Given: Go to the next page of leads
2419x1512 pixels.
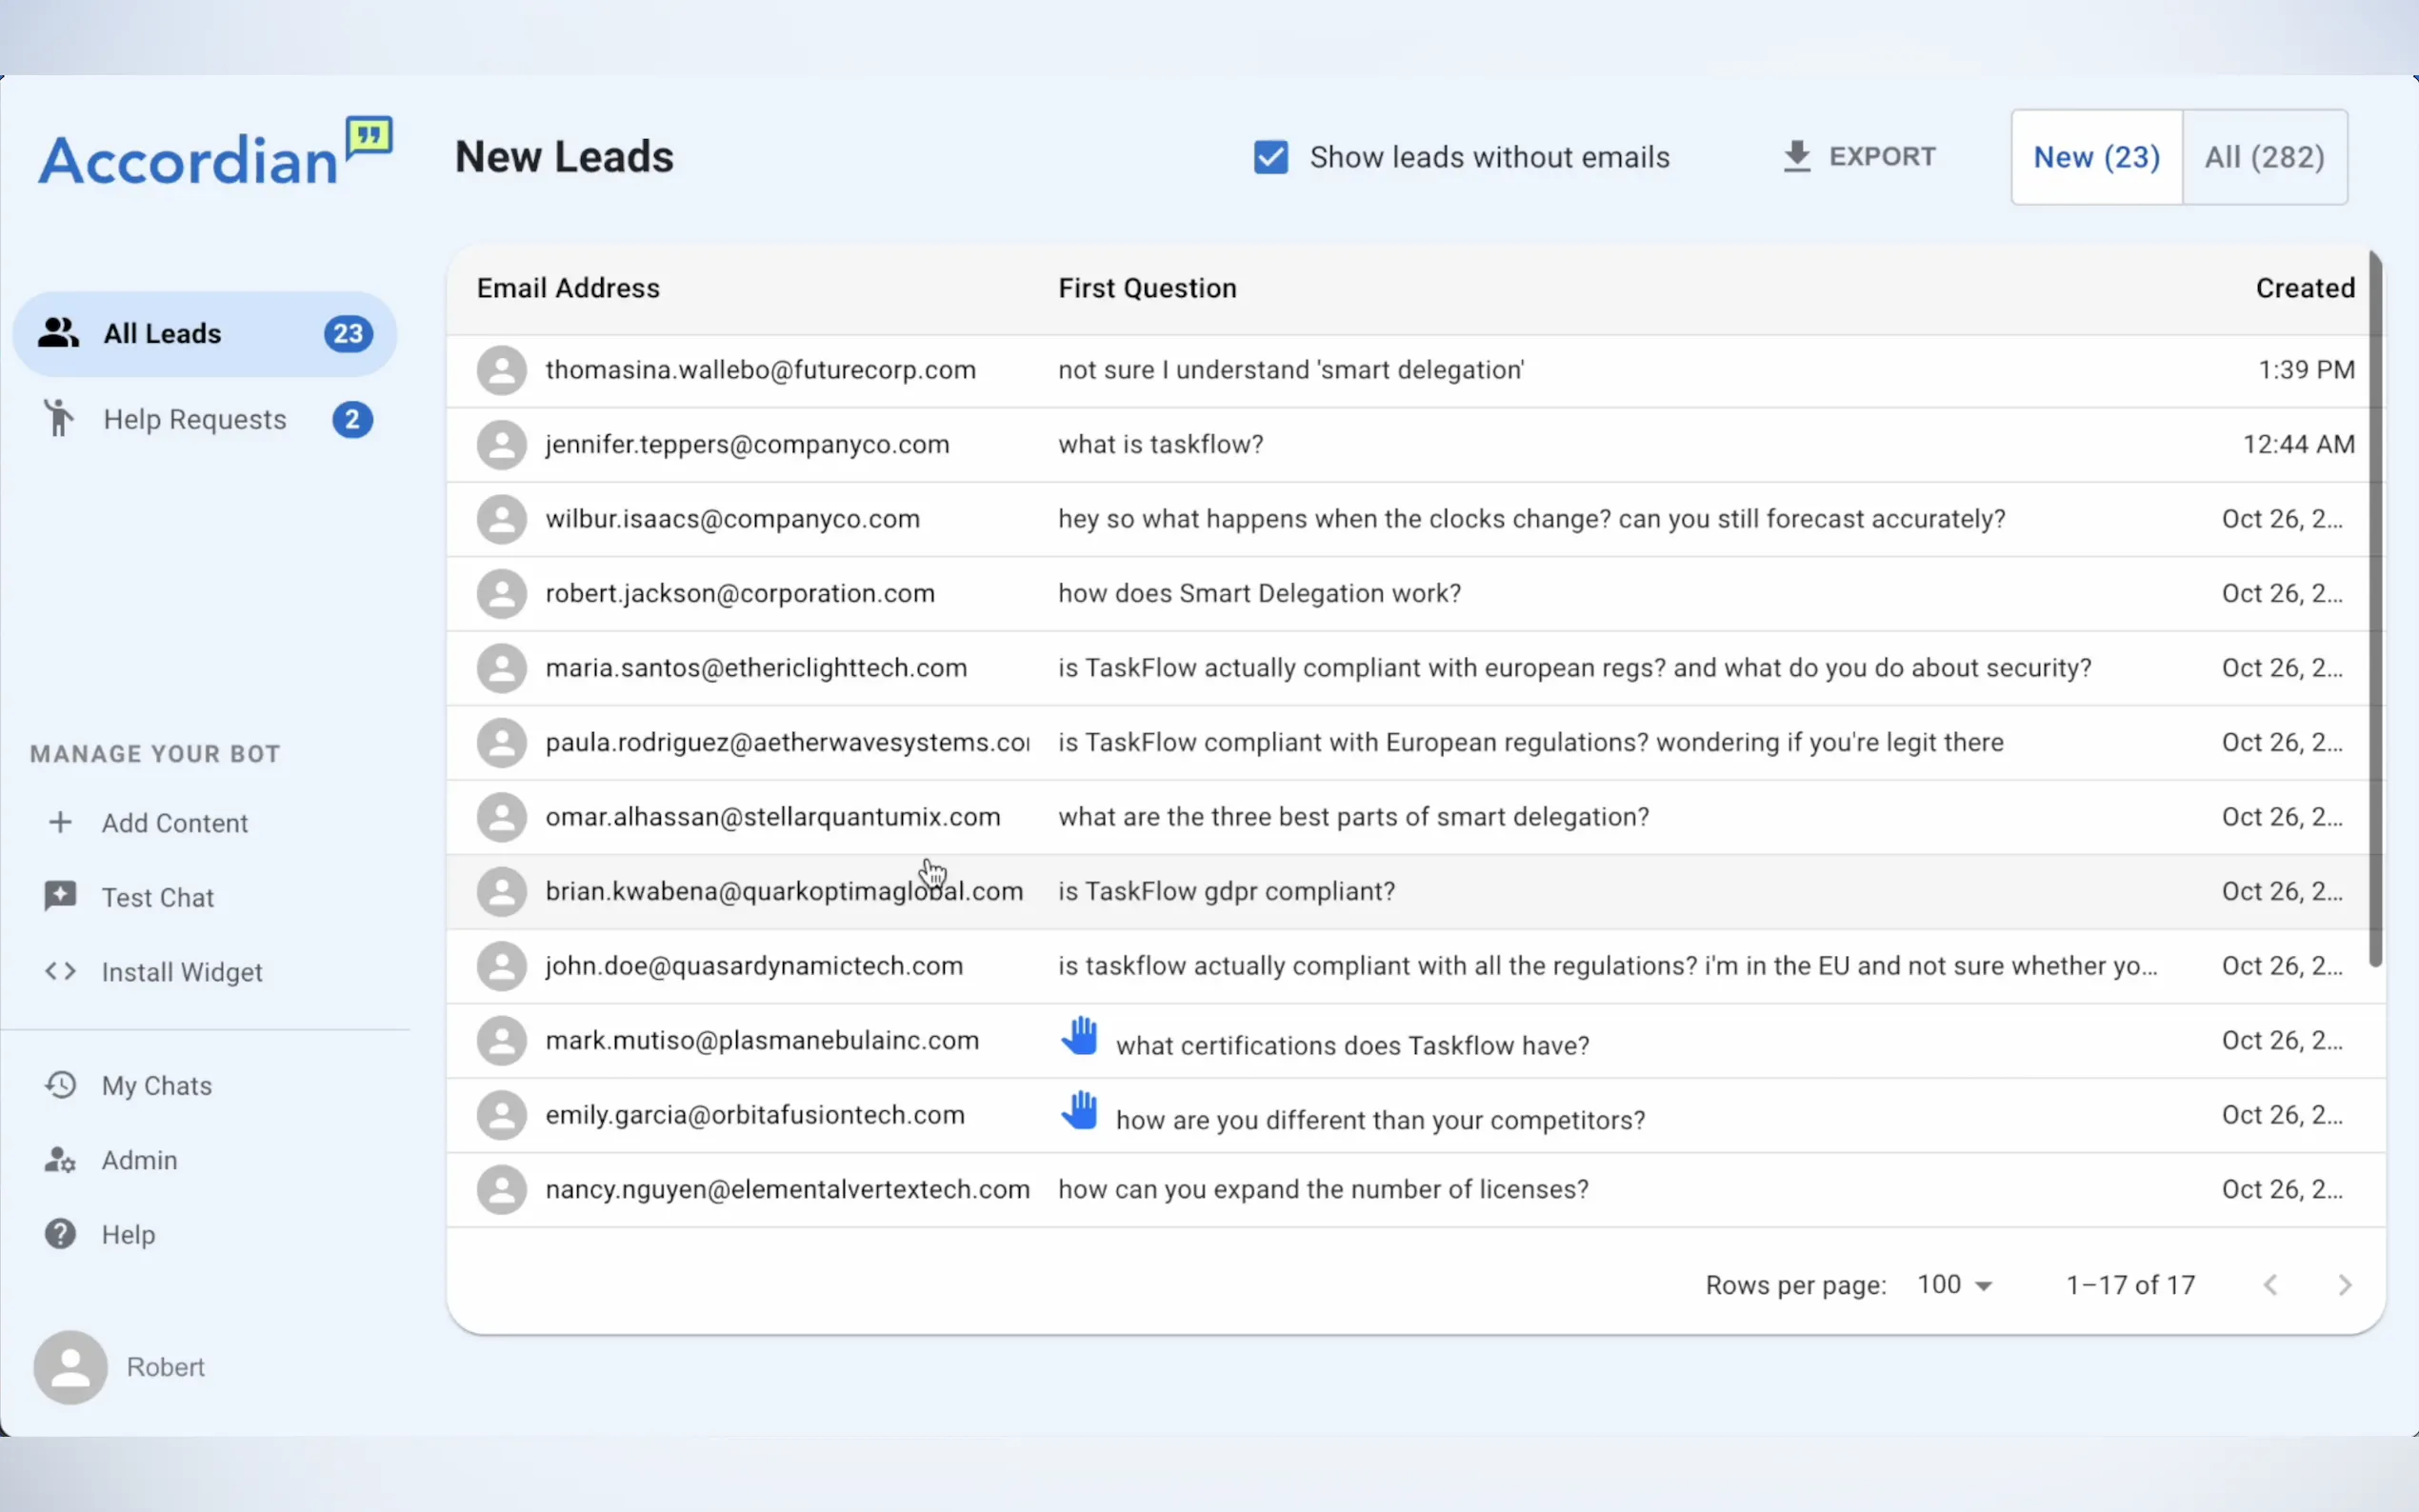Looking at the screenshot, I should pos(2344,1285).
